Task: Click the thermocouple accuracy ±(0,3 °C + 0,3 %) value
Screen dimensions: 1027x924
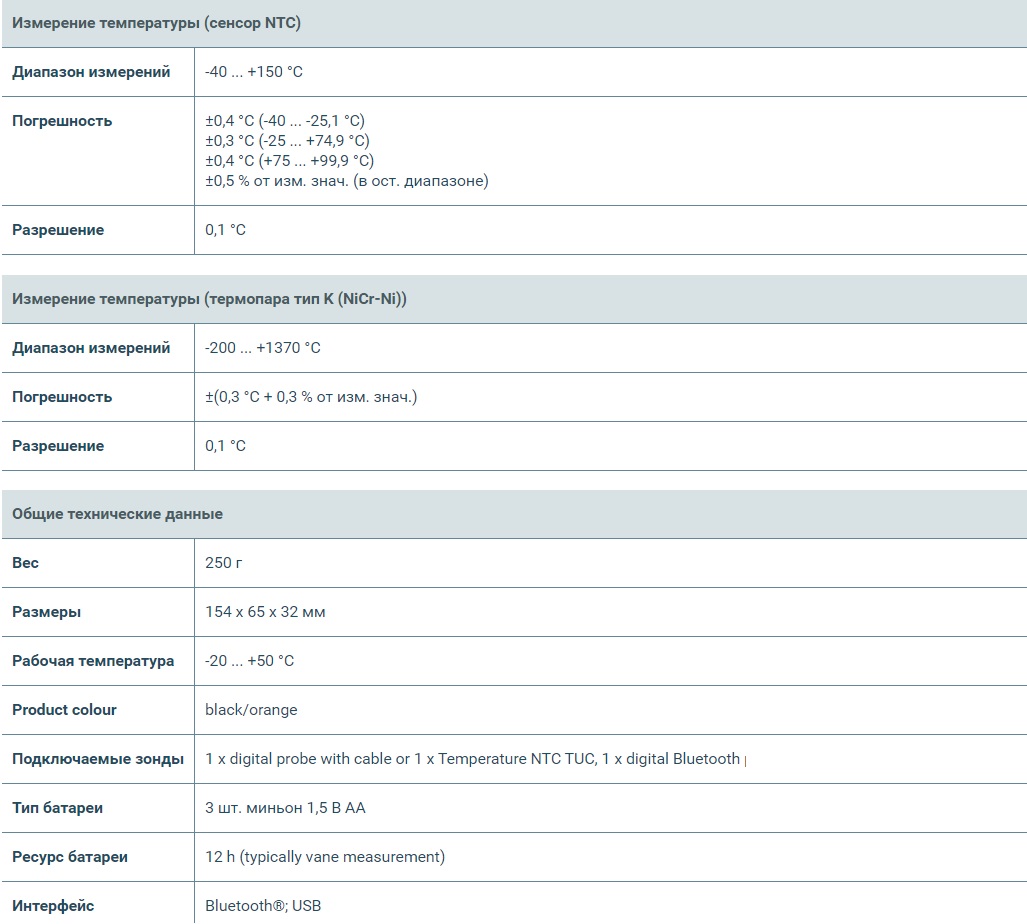Action: (311, 397)
